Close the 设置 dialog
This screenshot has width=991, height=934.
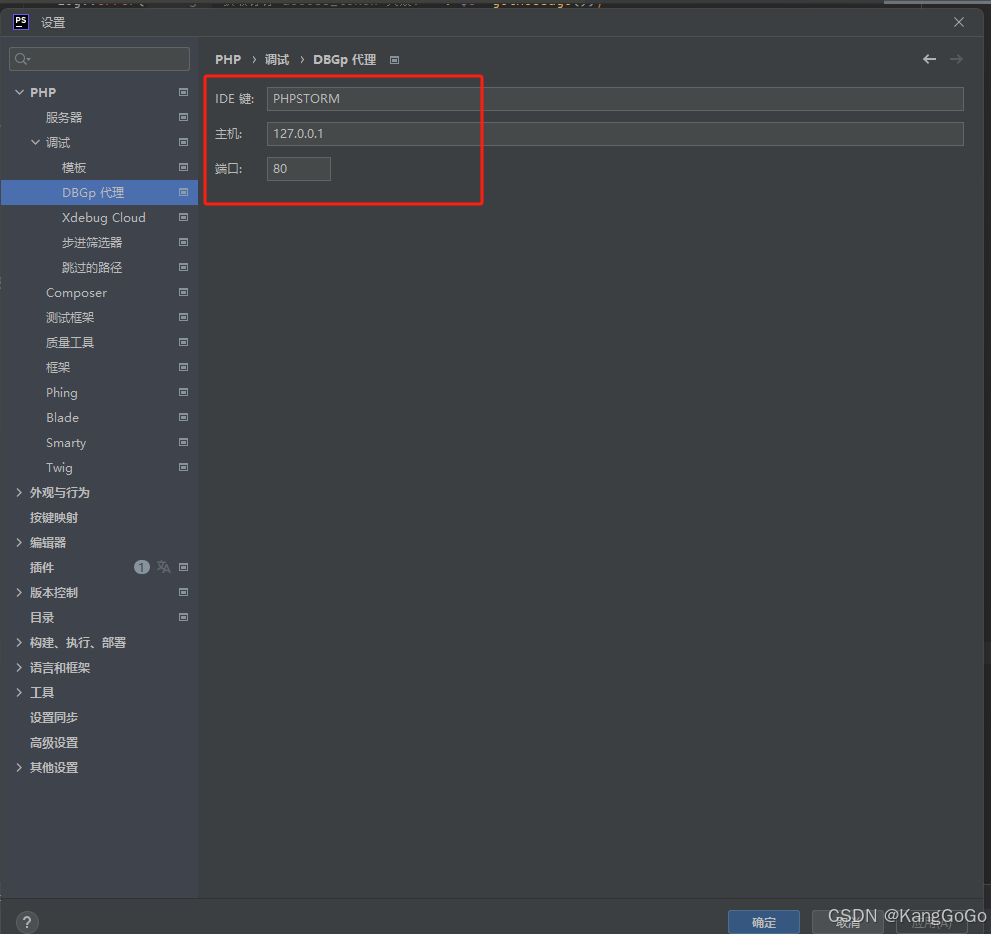pos(959,22)
